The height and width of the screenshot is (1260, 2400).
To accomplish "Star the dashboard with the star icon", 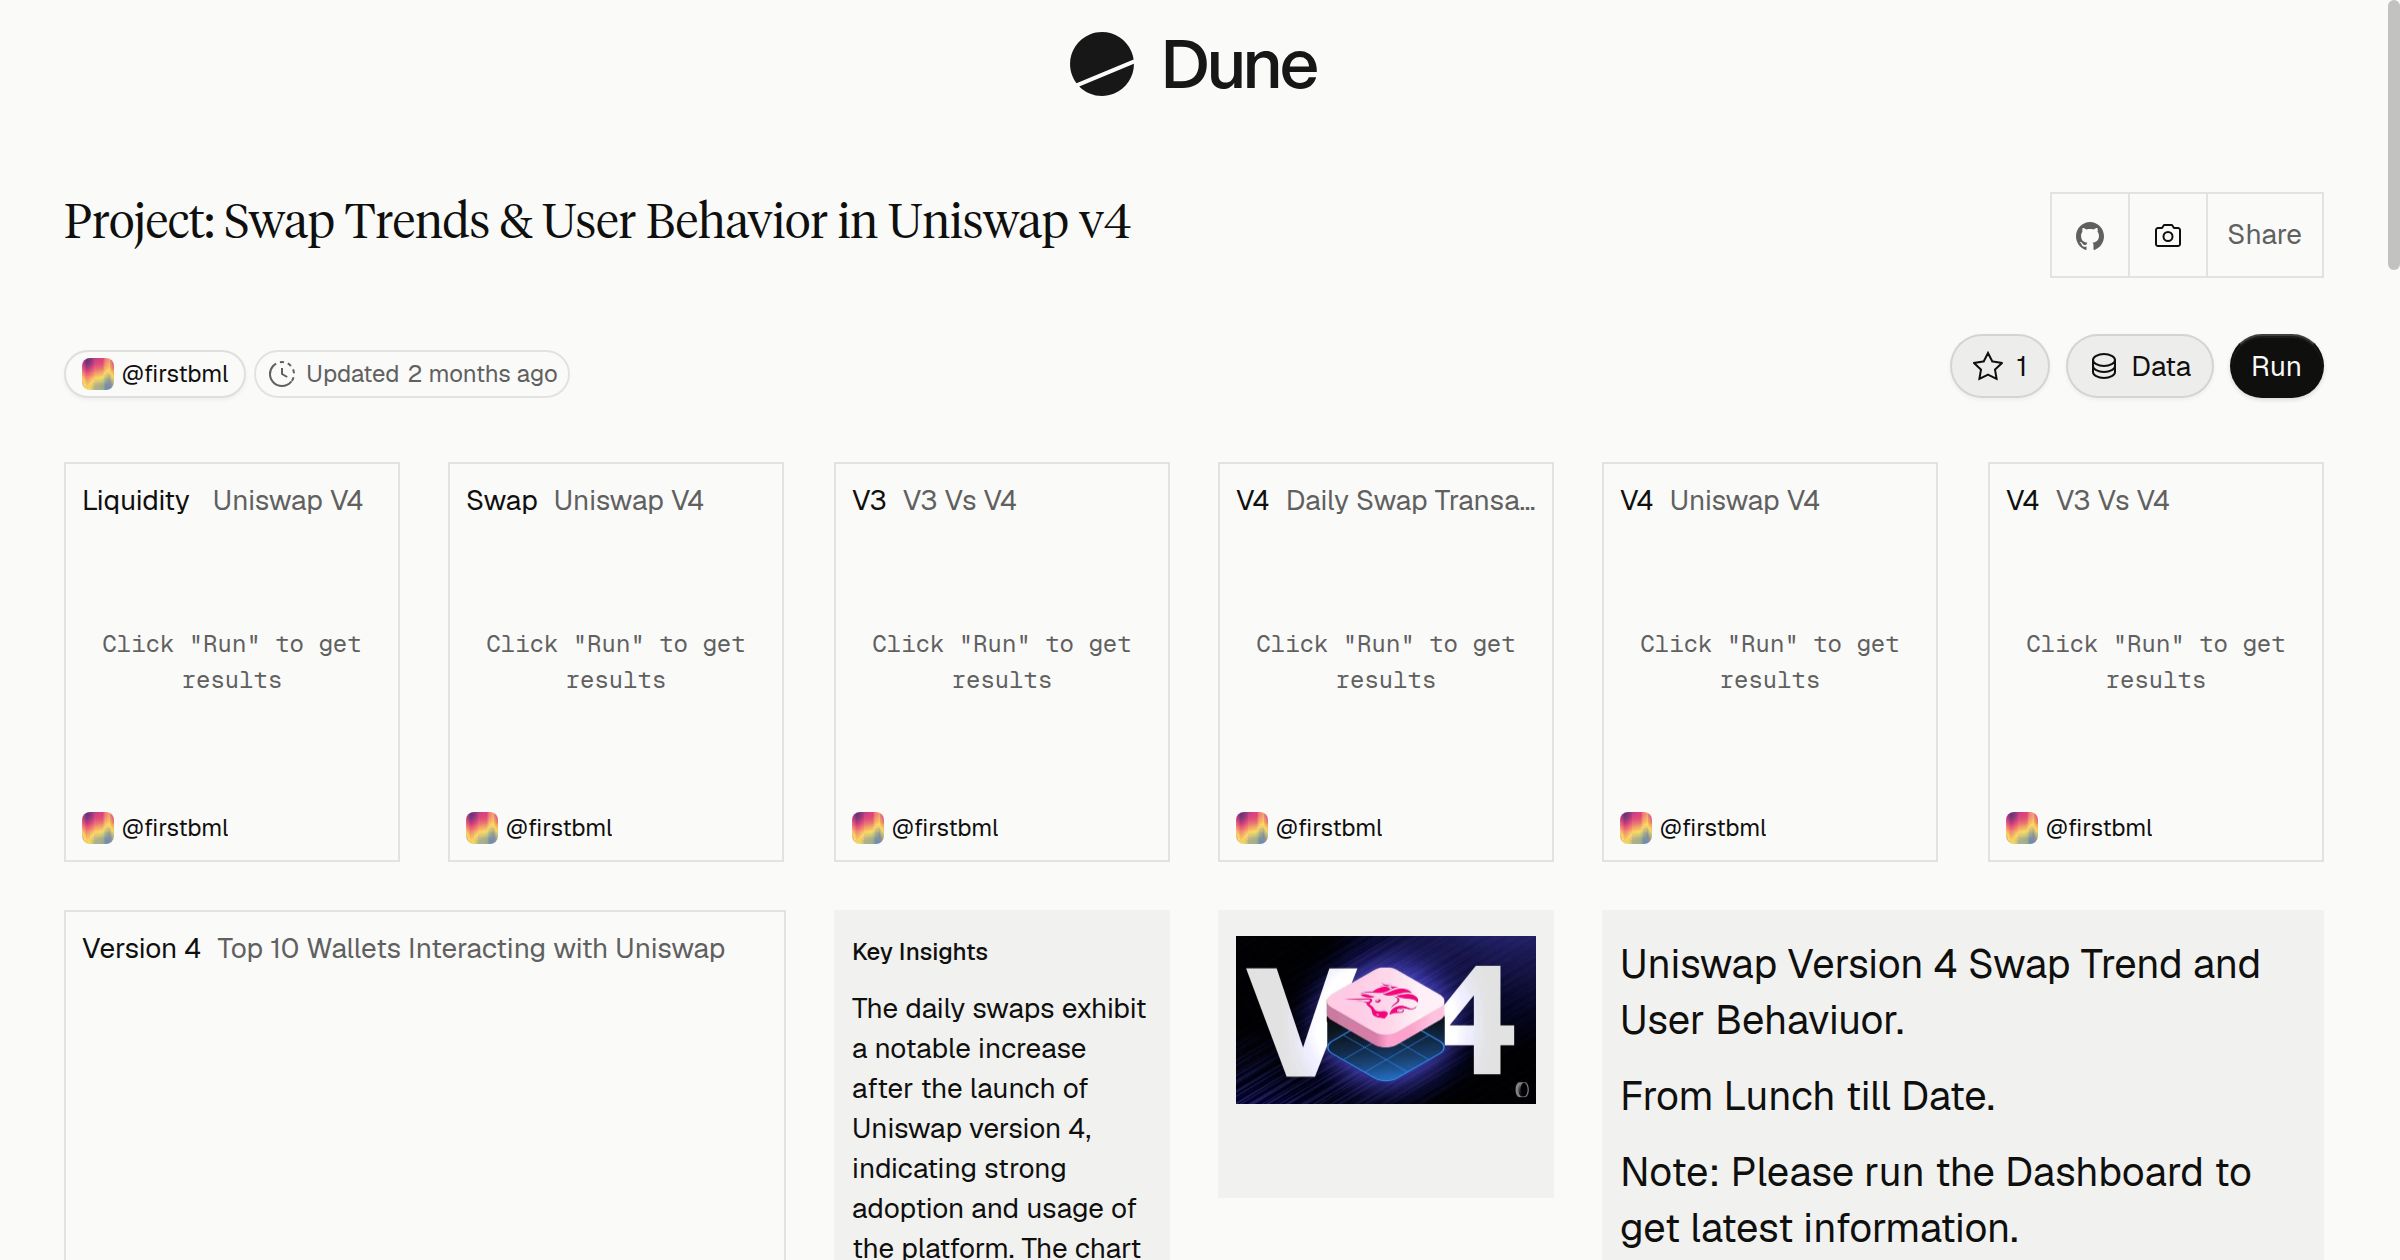I will 1987,367.
